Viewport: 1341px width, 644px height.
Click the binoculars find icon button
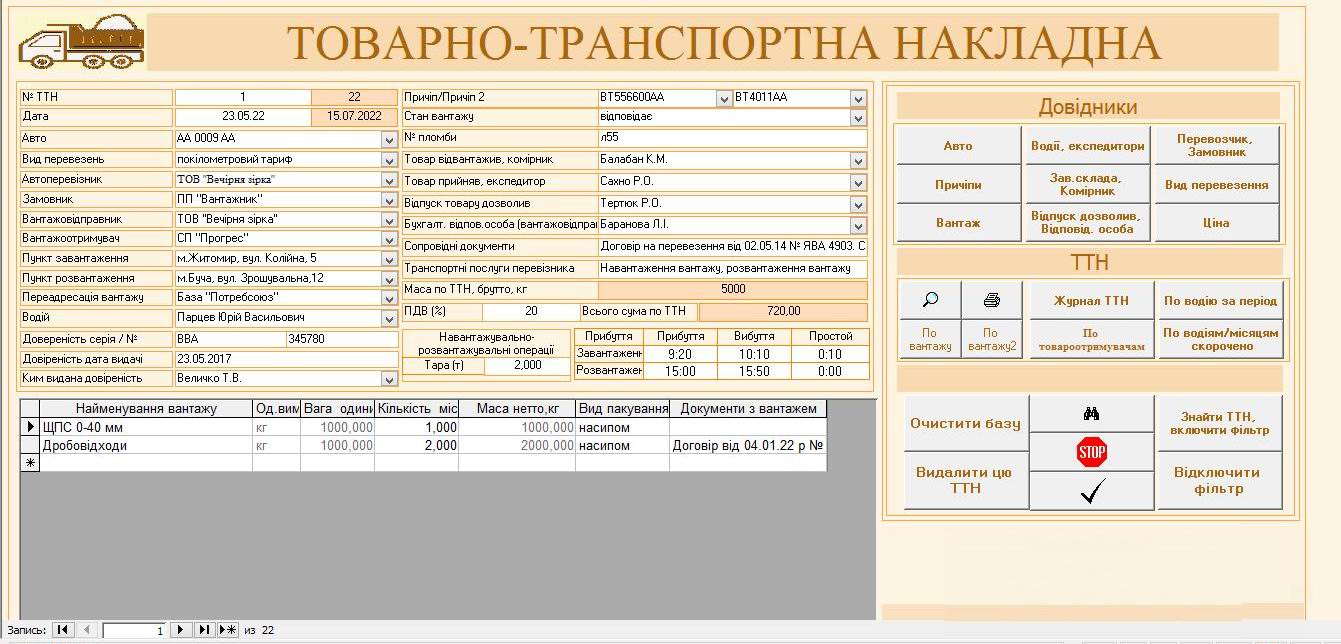(1091, 413)
